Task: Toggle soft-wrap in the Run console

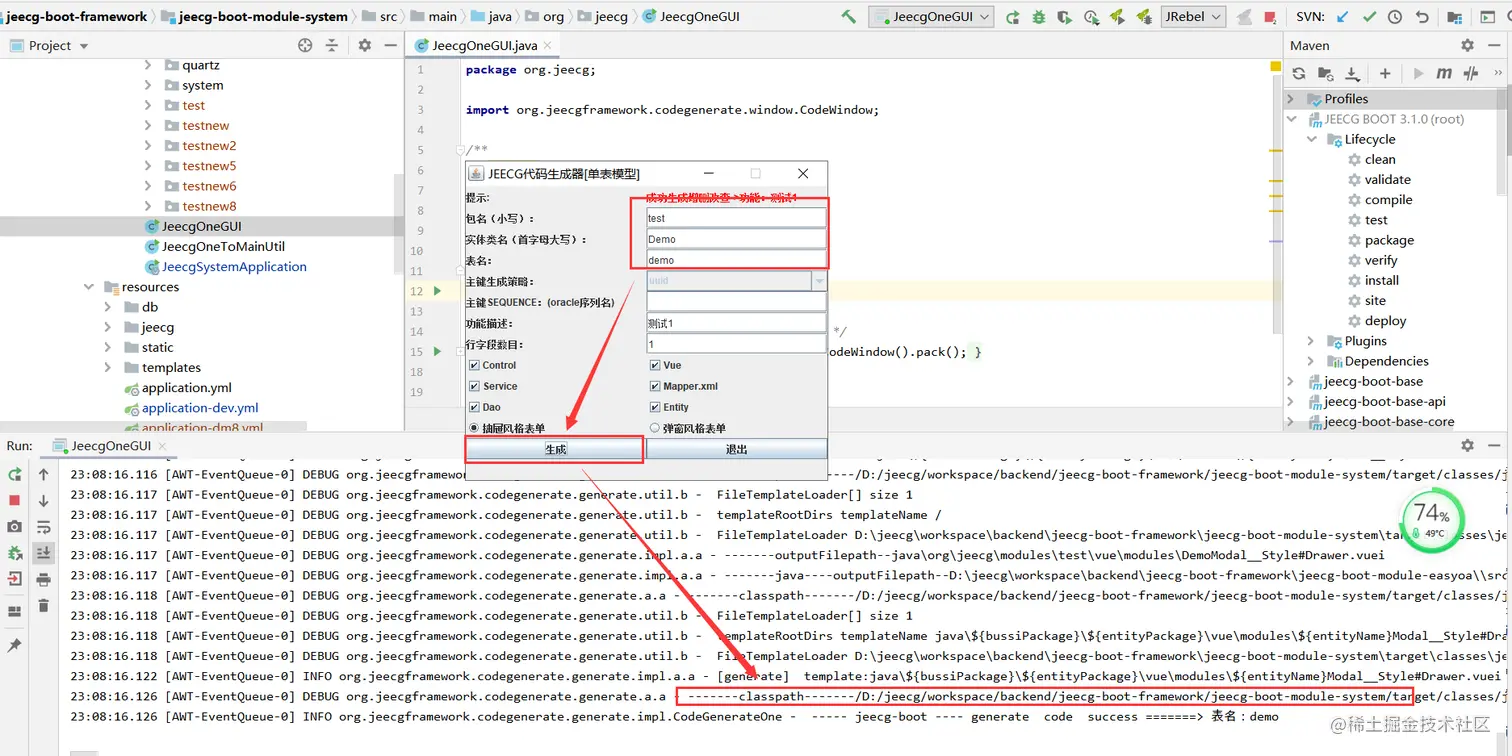Action: pyautogui.click(x=44, y=527)
